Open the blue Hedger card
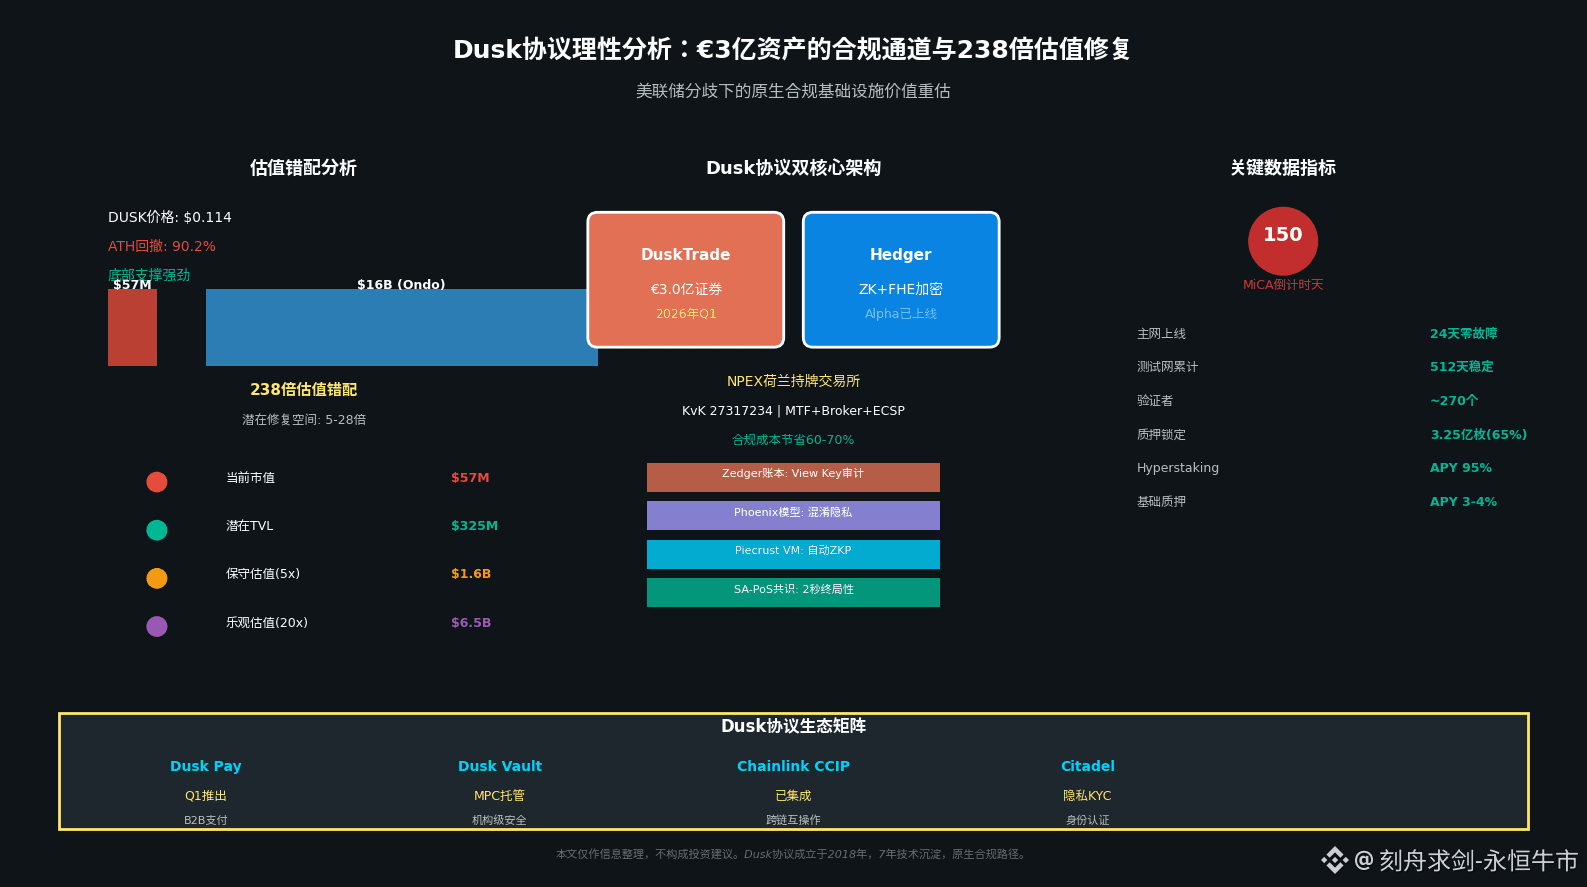The height and width of the screenshot is (887, 1587). (x=901, y=280)
